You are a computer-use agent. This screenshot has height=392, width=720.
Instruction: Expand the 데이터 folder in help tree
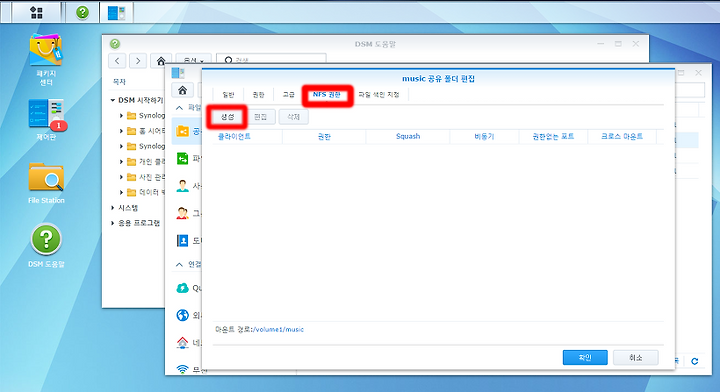click(121, 192)
